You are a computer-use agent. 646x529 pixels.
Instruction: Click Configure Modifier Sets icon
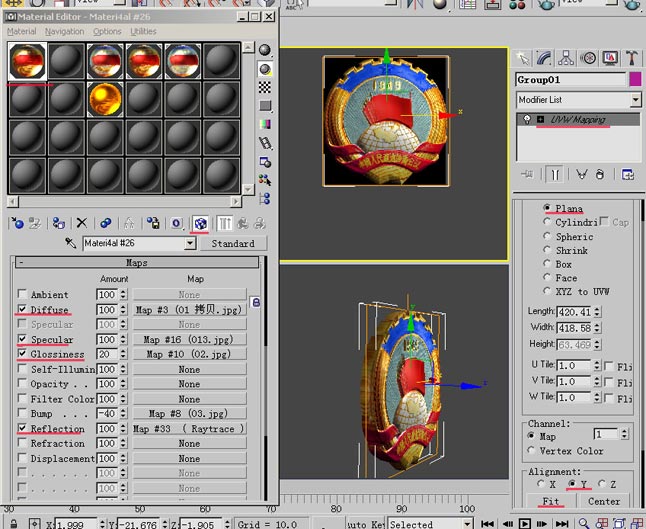tap(628, 175)
